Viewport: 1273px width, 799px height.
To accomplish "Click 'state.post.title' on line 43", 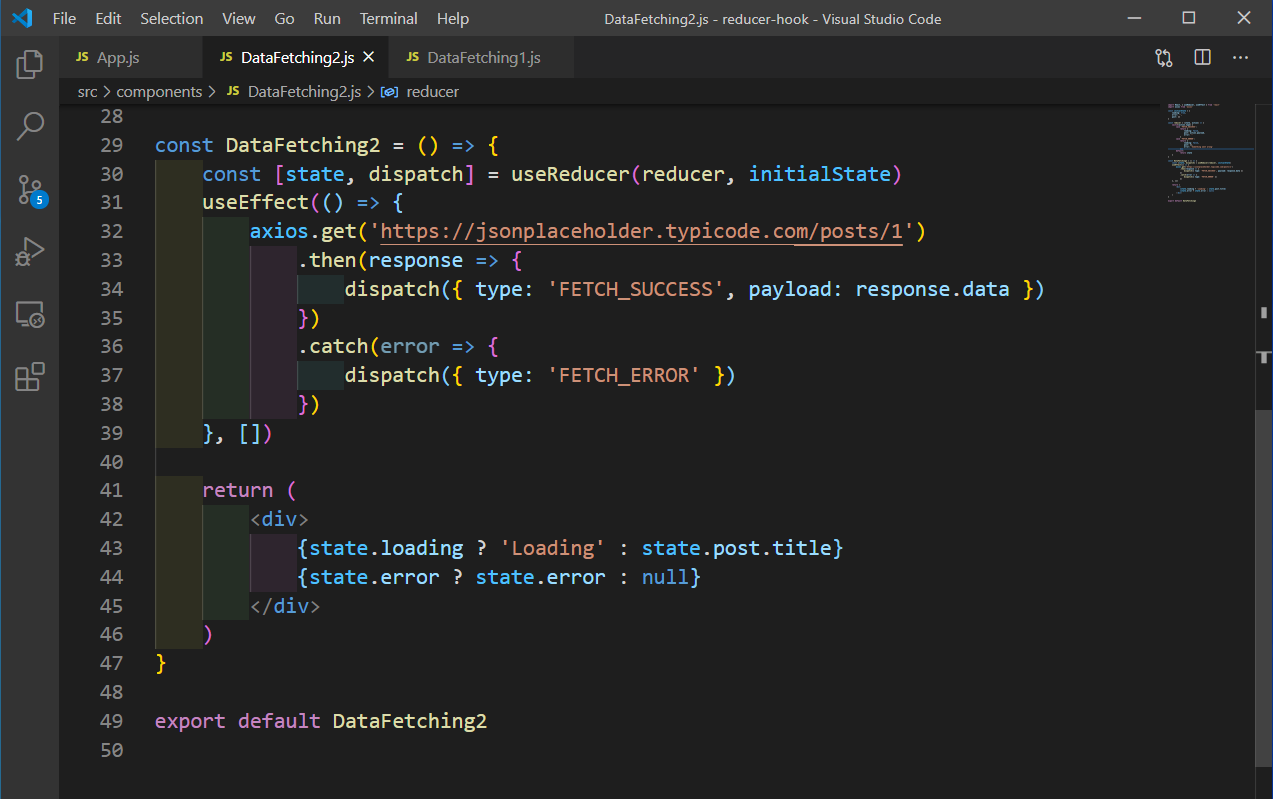I will (737, 549).
